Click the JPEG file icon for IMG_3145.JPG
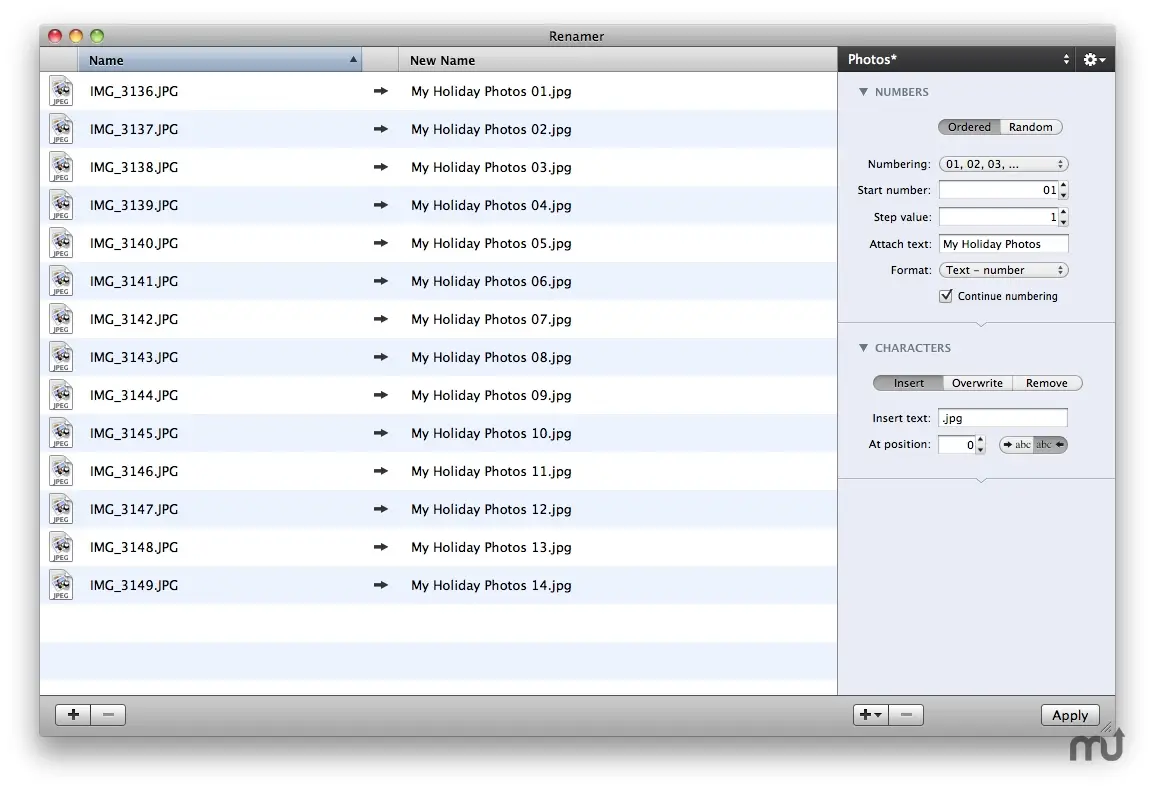Image resolution: width=1155 pixels, height=791 pixels. coord(61,433)
